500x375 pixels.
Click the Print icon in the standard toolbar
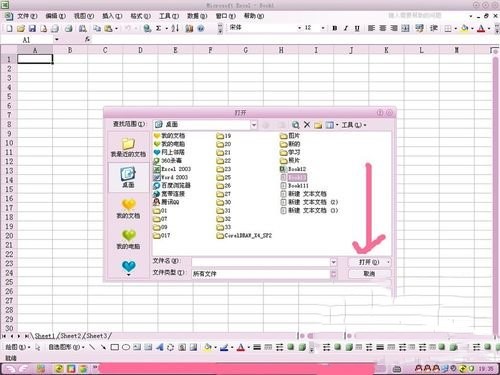click(x=69, y=29)
